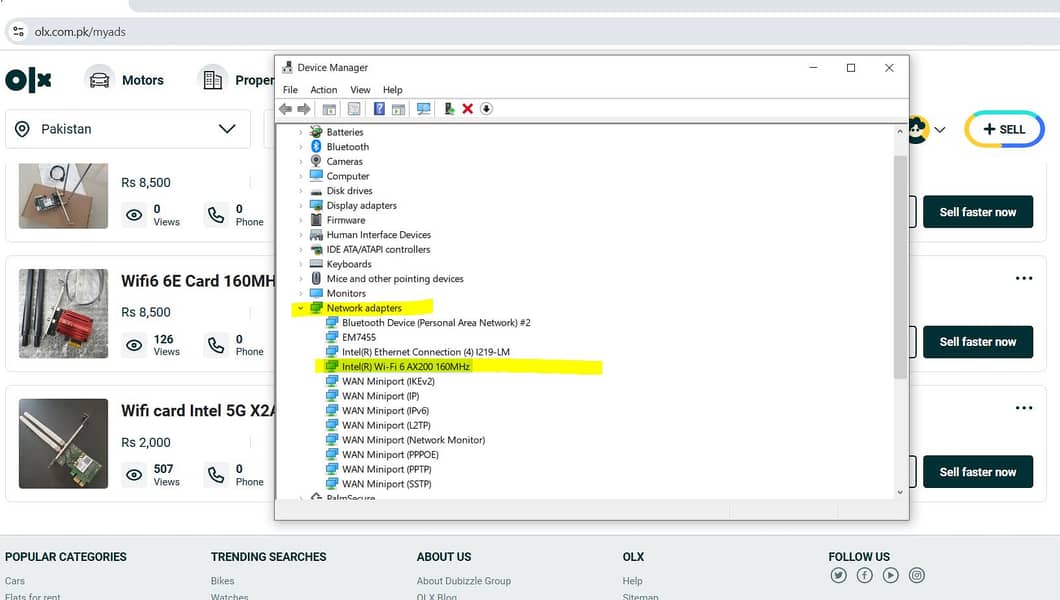Open the Wifi6 6E Card ad thumbnail
1060x600 pixels.
[64, 314]
